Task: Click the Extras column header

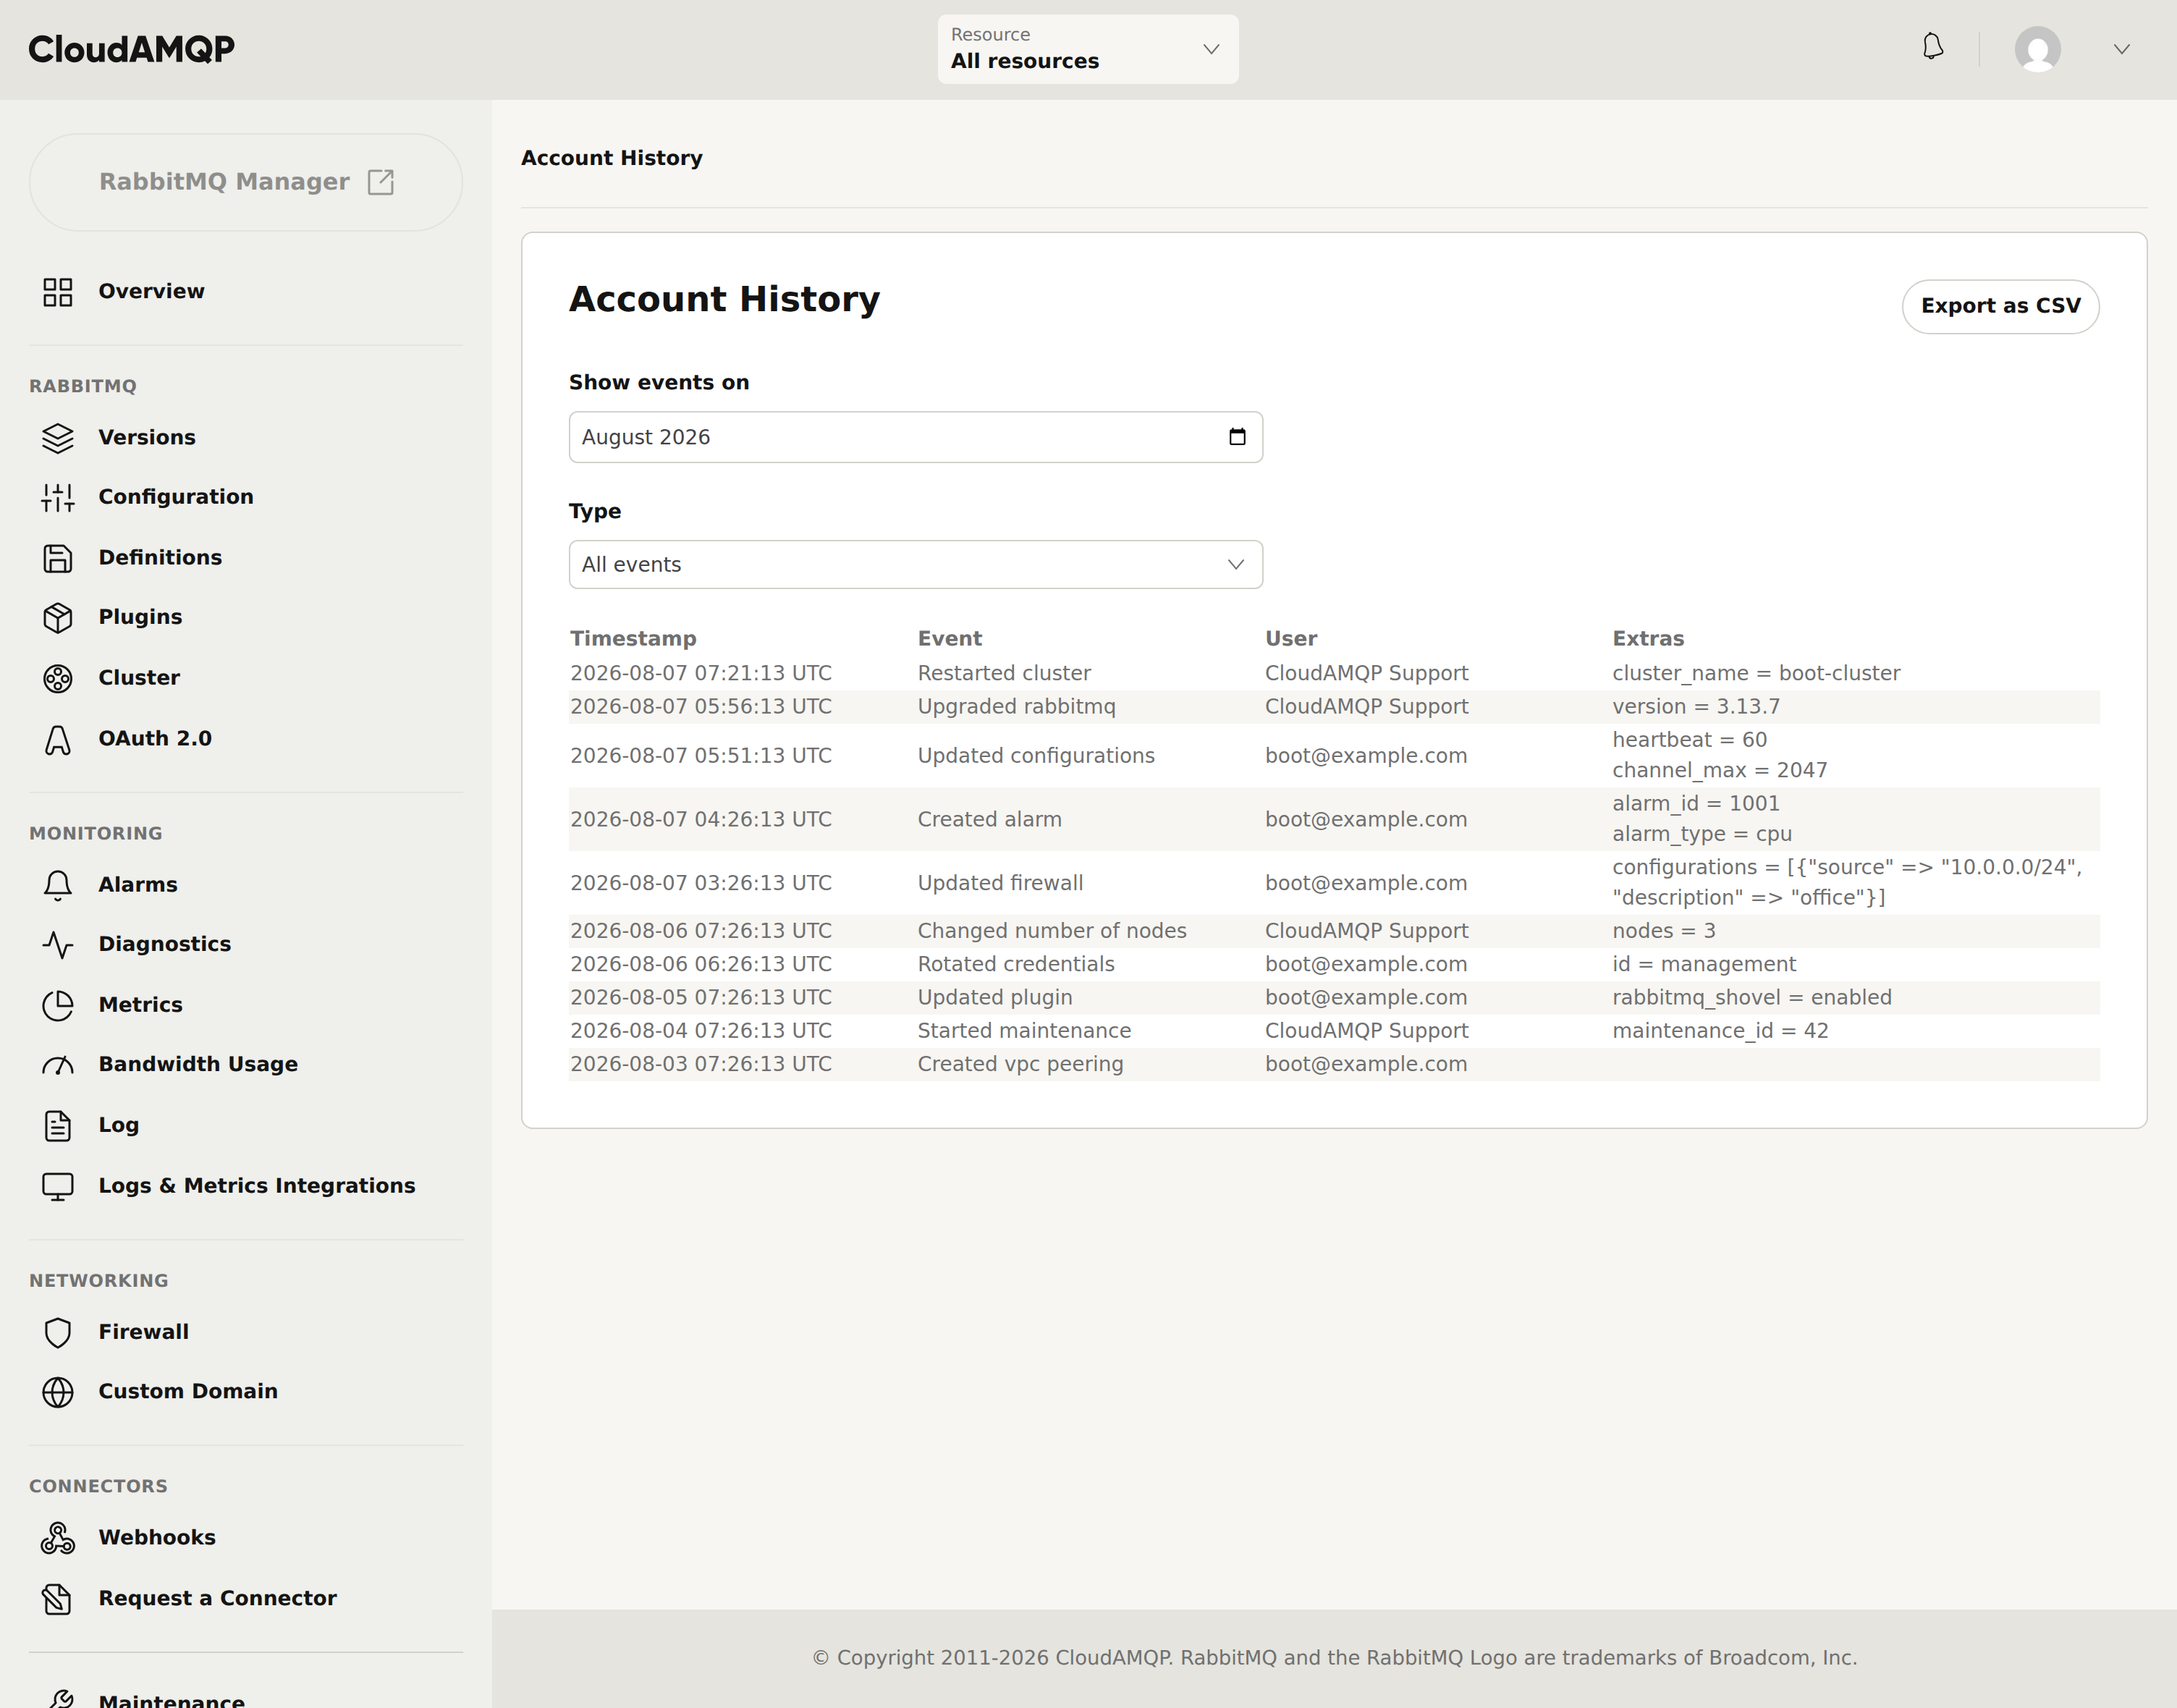Action: 1648,639
